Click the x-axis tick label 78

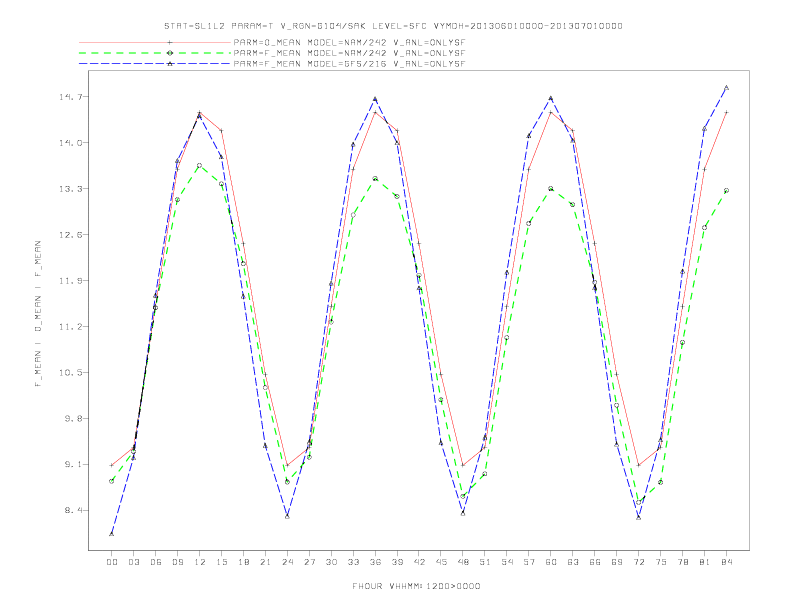tap(683, 562)
